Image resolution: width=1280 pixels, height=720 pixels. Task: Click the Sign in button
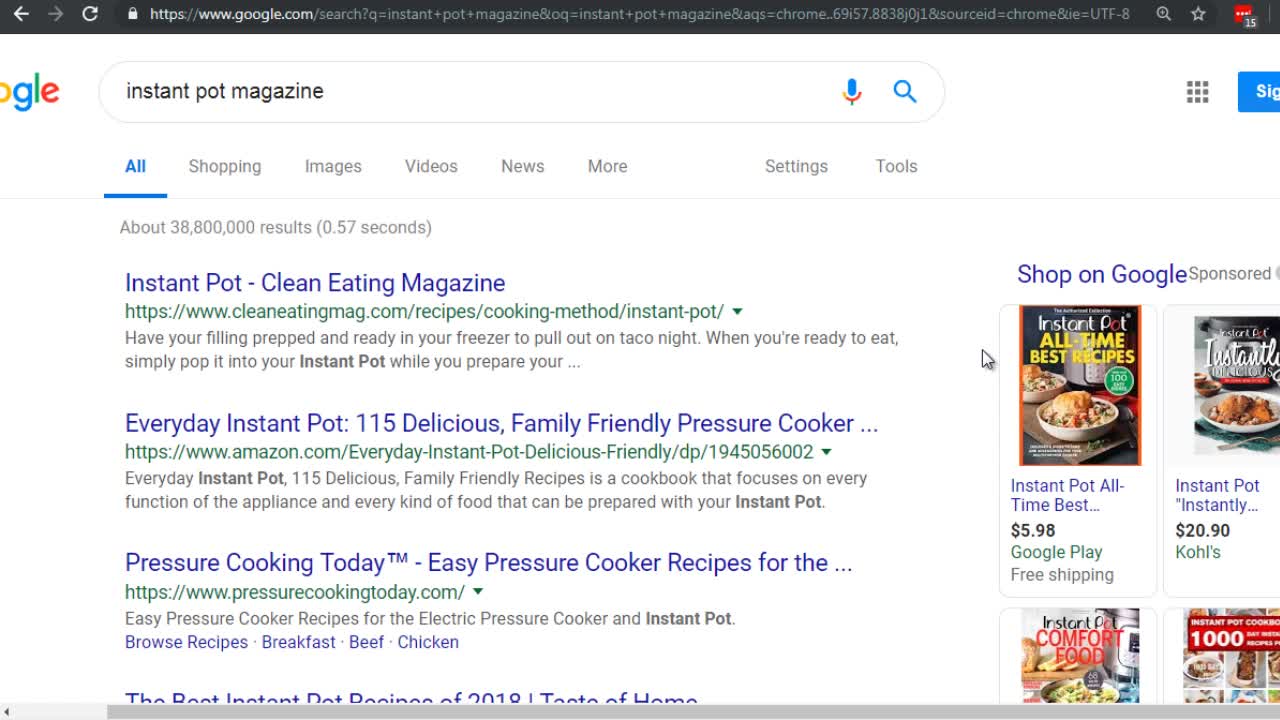point(1260,91)
